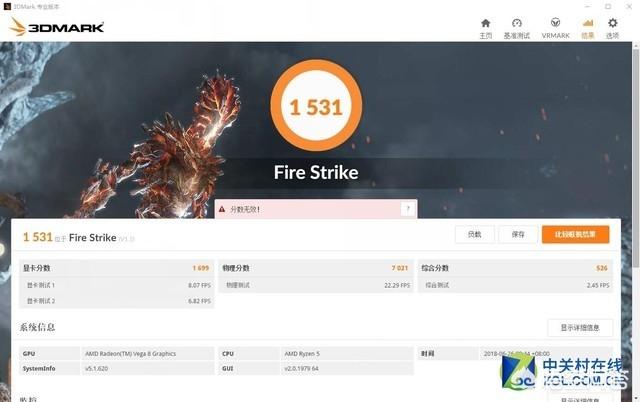
Task: Select the 物理分数 physics score label
Action: tap(236, 268)
